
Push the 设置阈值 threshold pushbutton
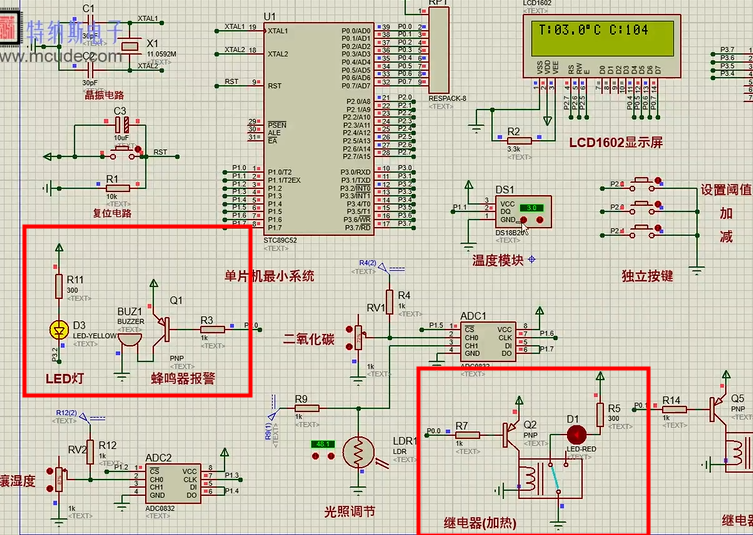642,184
